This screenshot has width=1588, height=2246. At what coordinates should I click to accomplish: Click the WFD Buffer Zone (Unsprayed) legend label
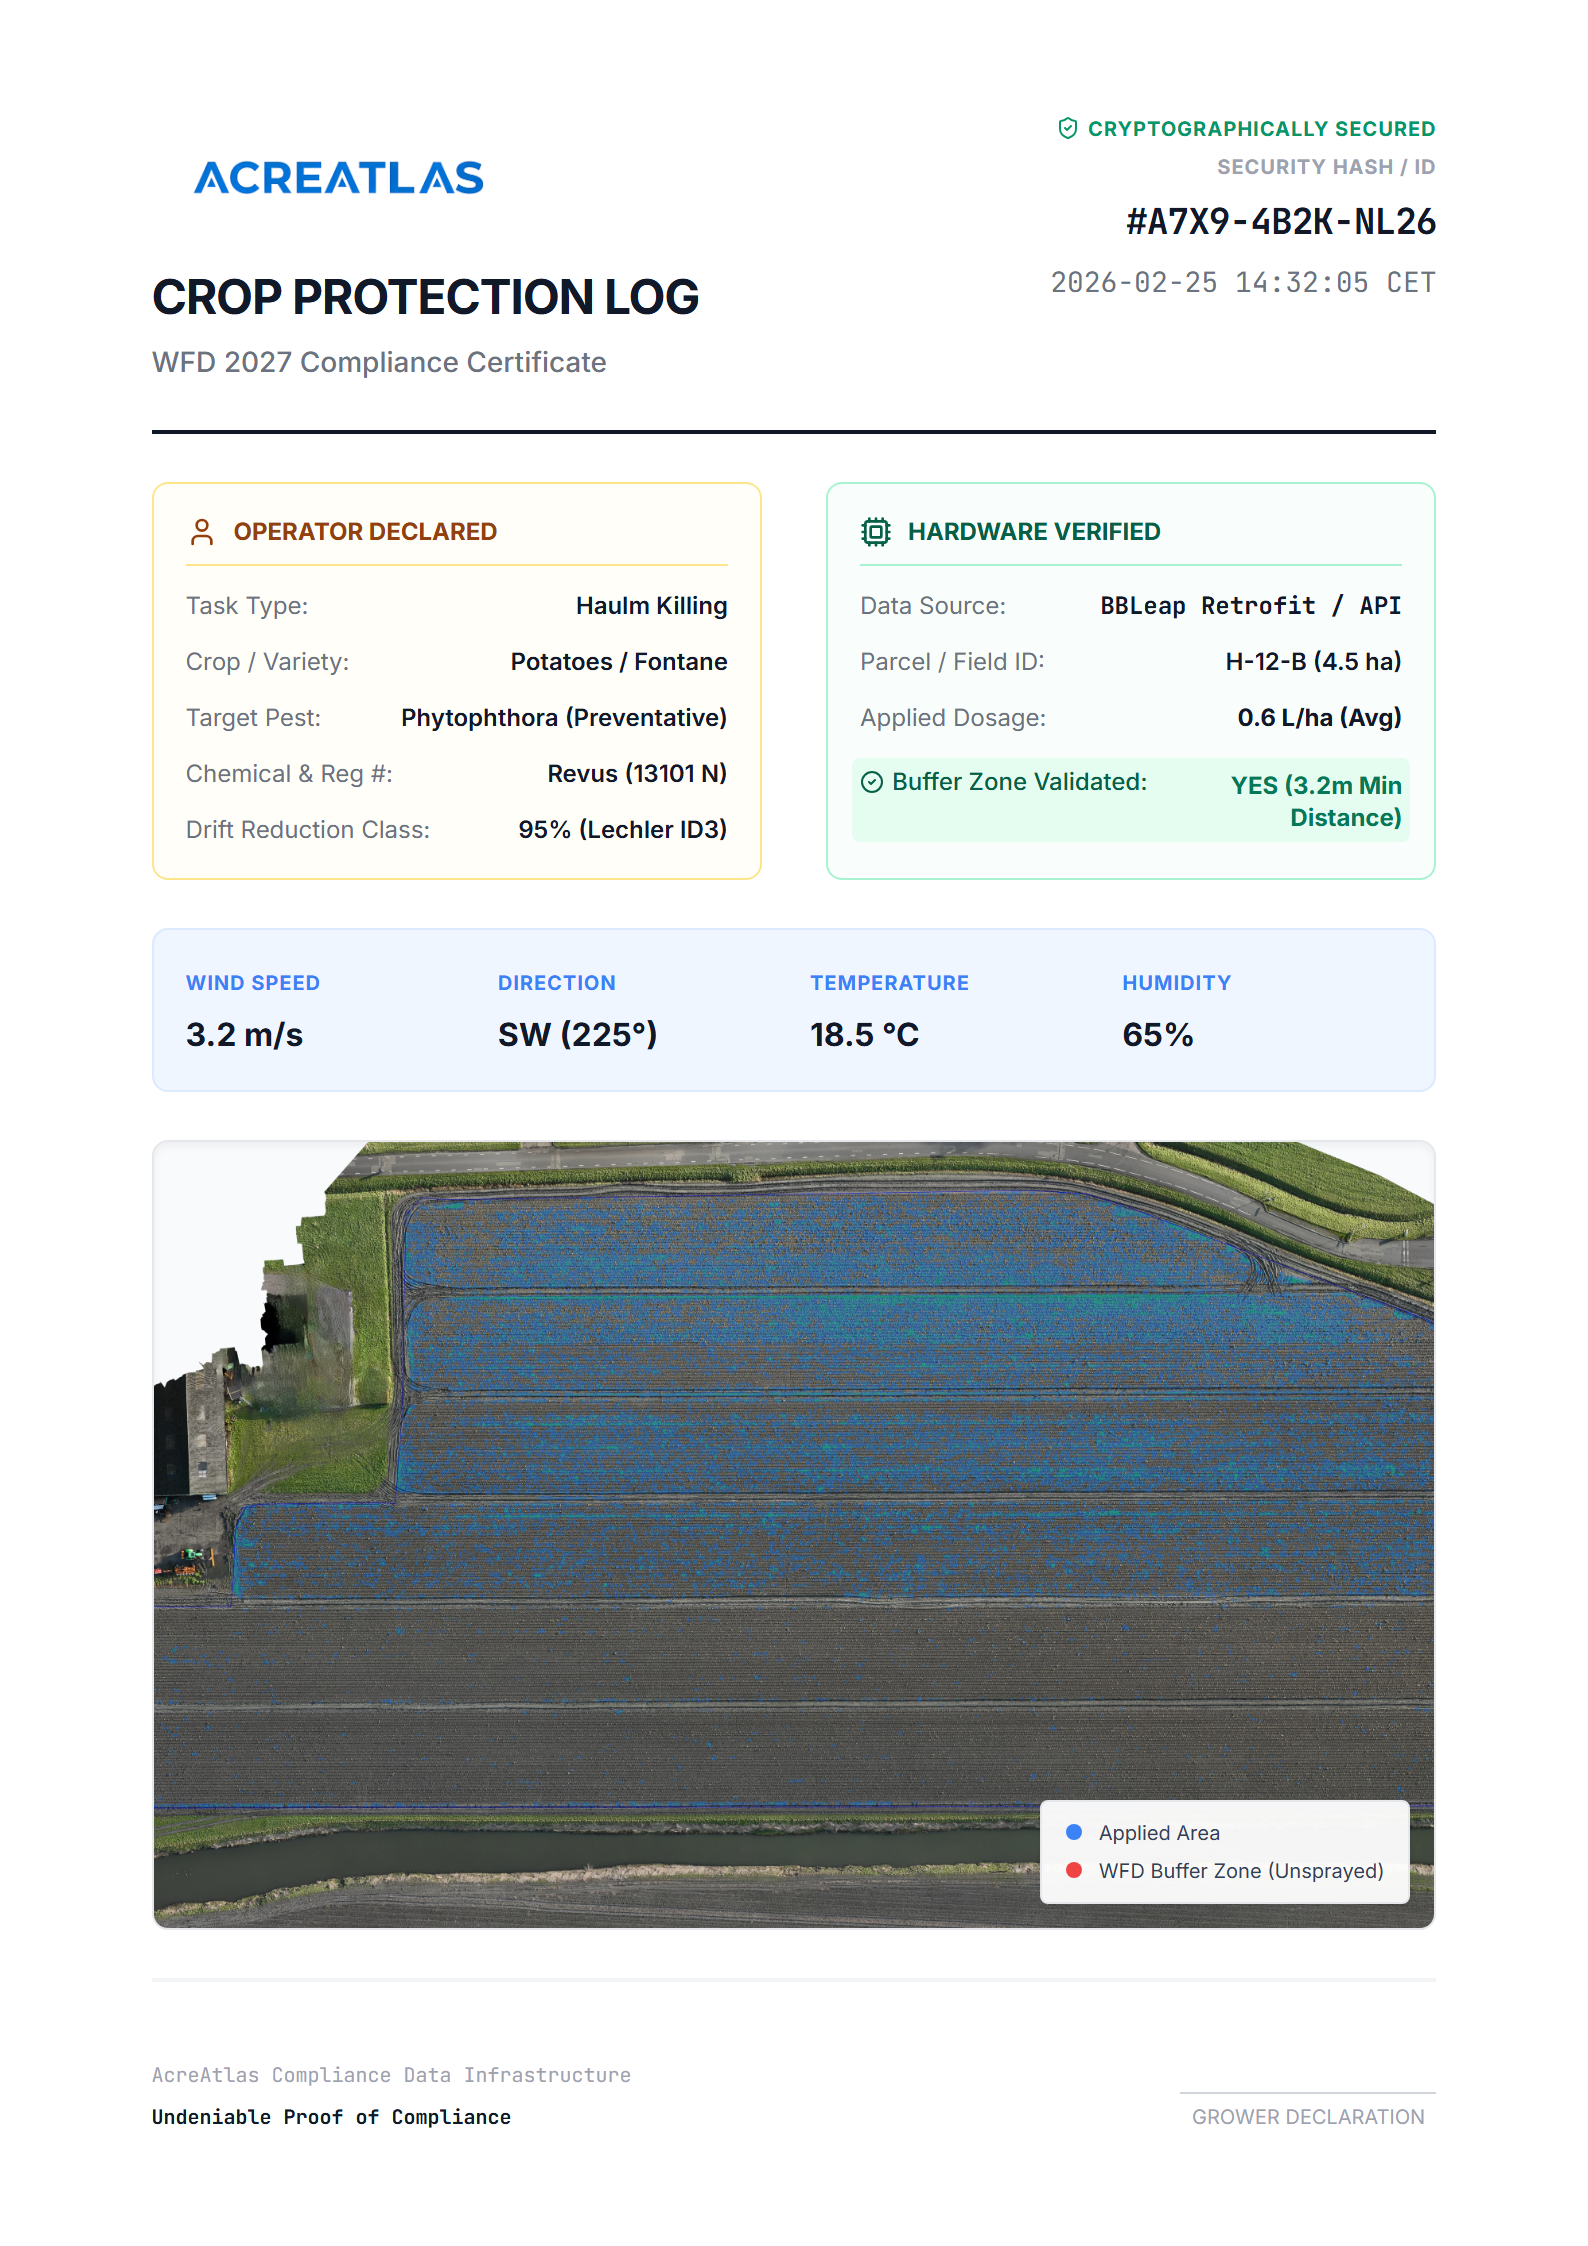(1241, 1871)
